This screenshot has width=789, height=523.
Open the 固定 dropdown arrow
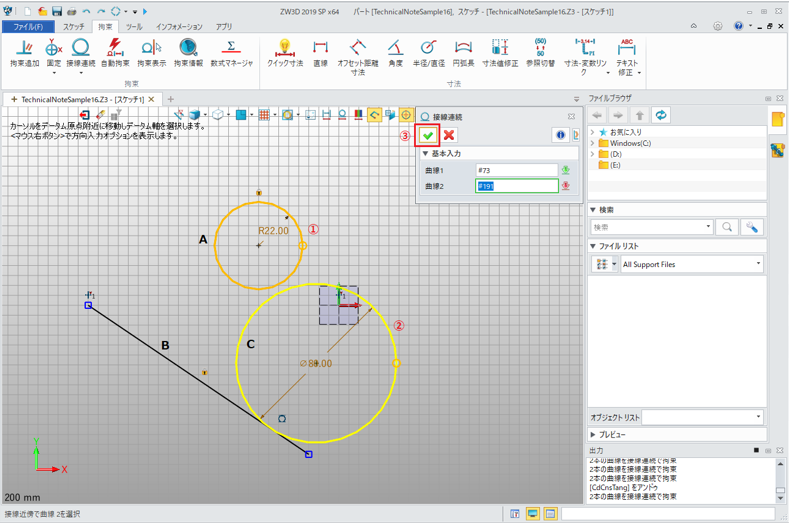click(54, 73)
